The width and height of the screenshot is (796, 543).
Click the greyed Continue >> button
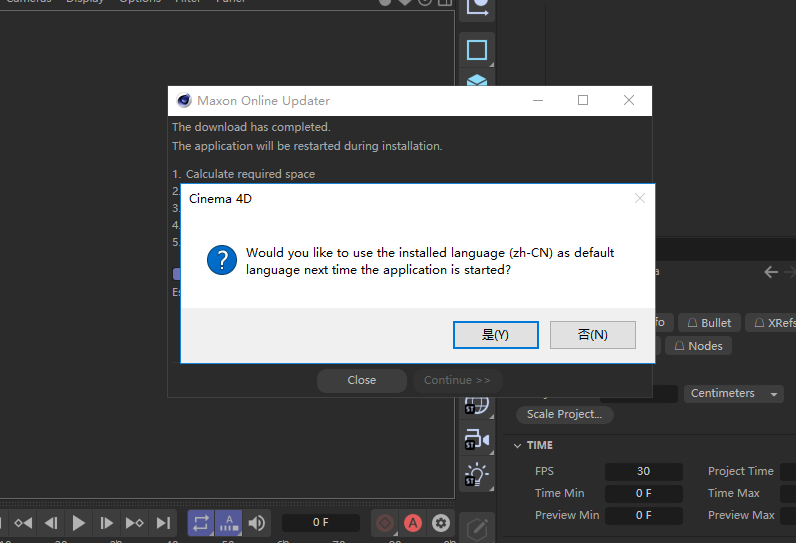[x=457, y=380]
